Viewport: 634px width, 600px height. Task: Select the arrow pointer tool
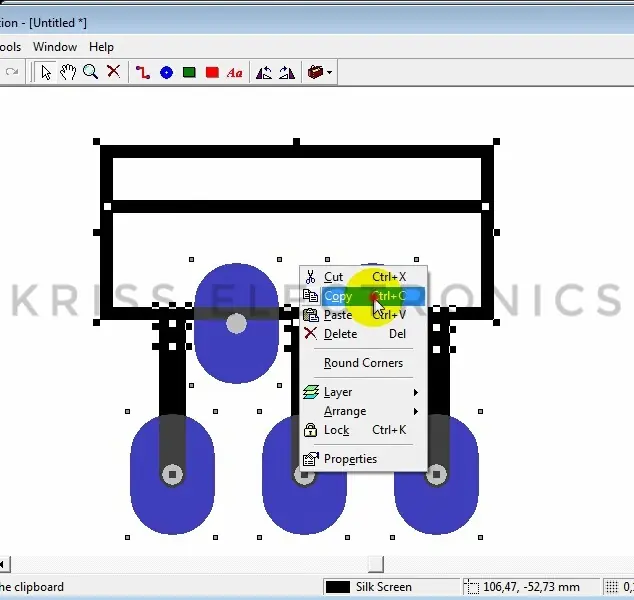45,72
